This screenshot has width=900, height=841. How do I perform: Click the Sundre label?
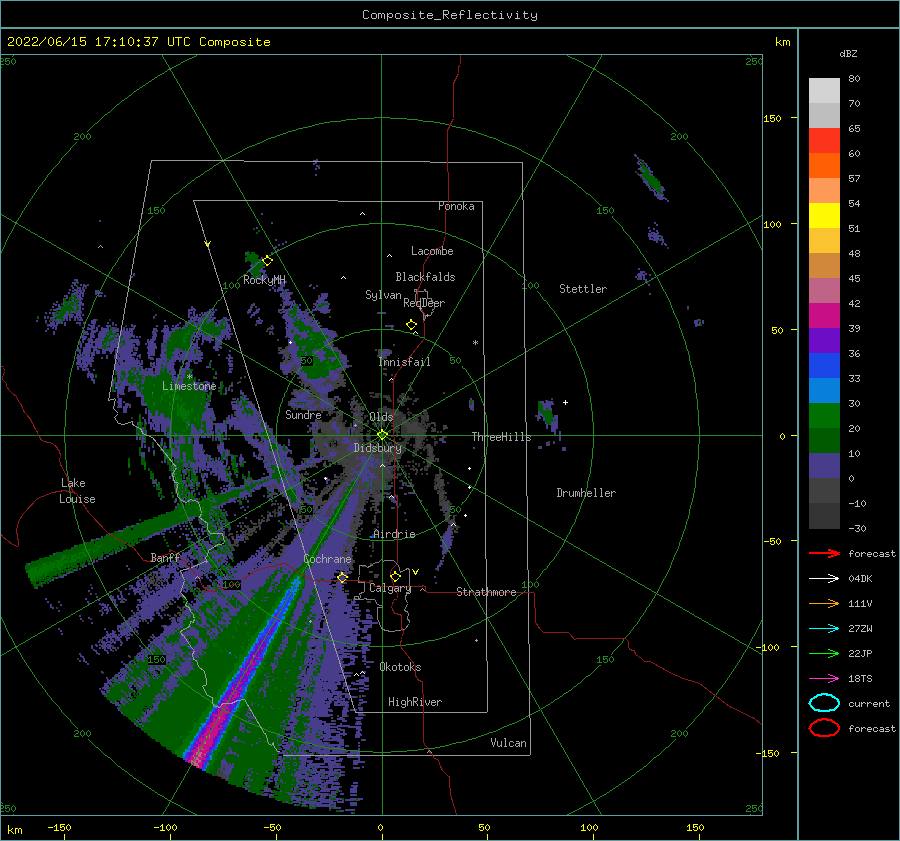tap(303, 414)
